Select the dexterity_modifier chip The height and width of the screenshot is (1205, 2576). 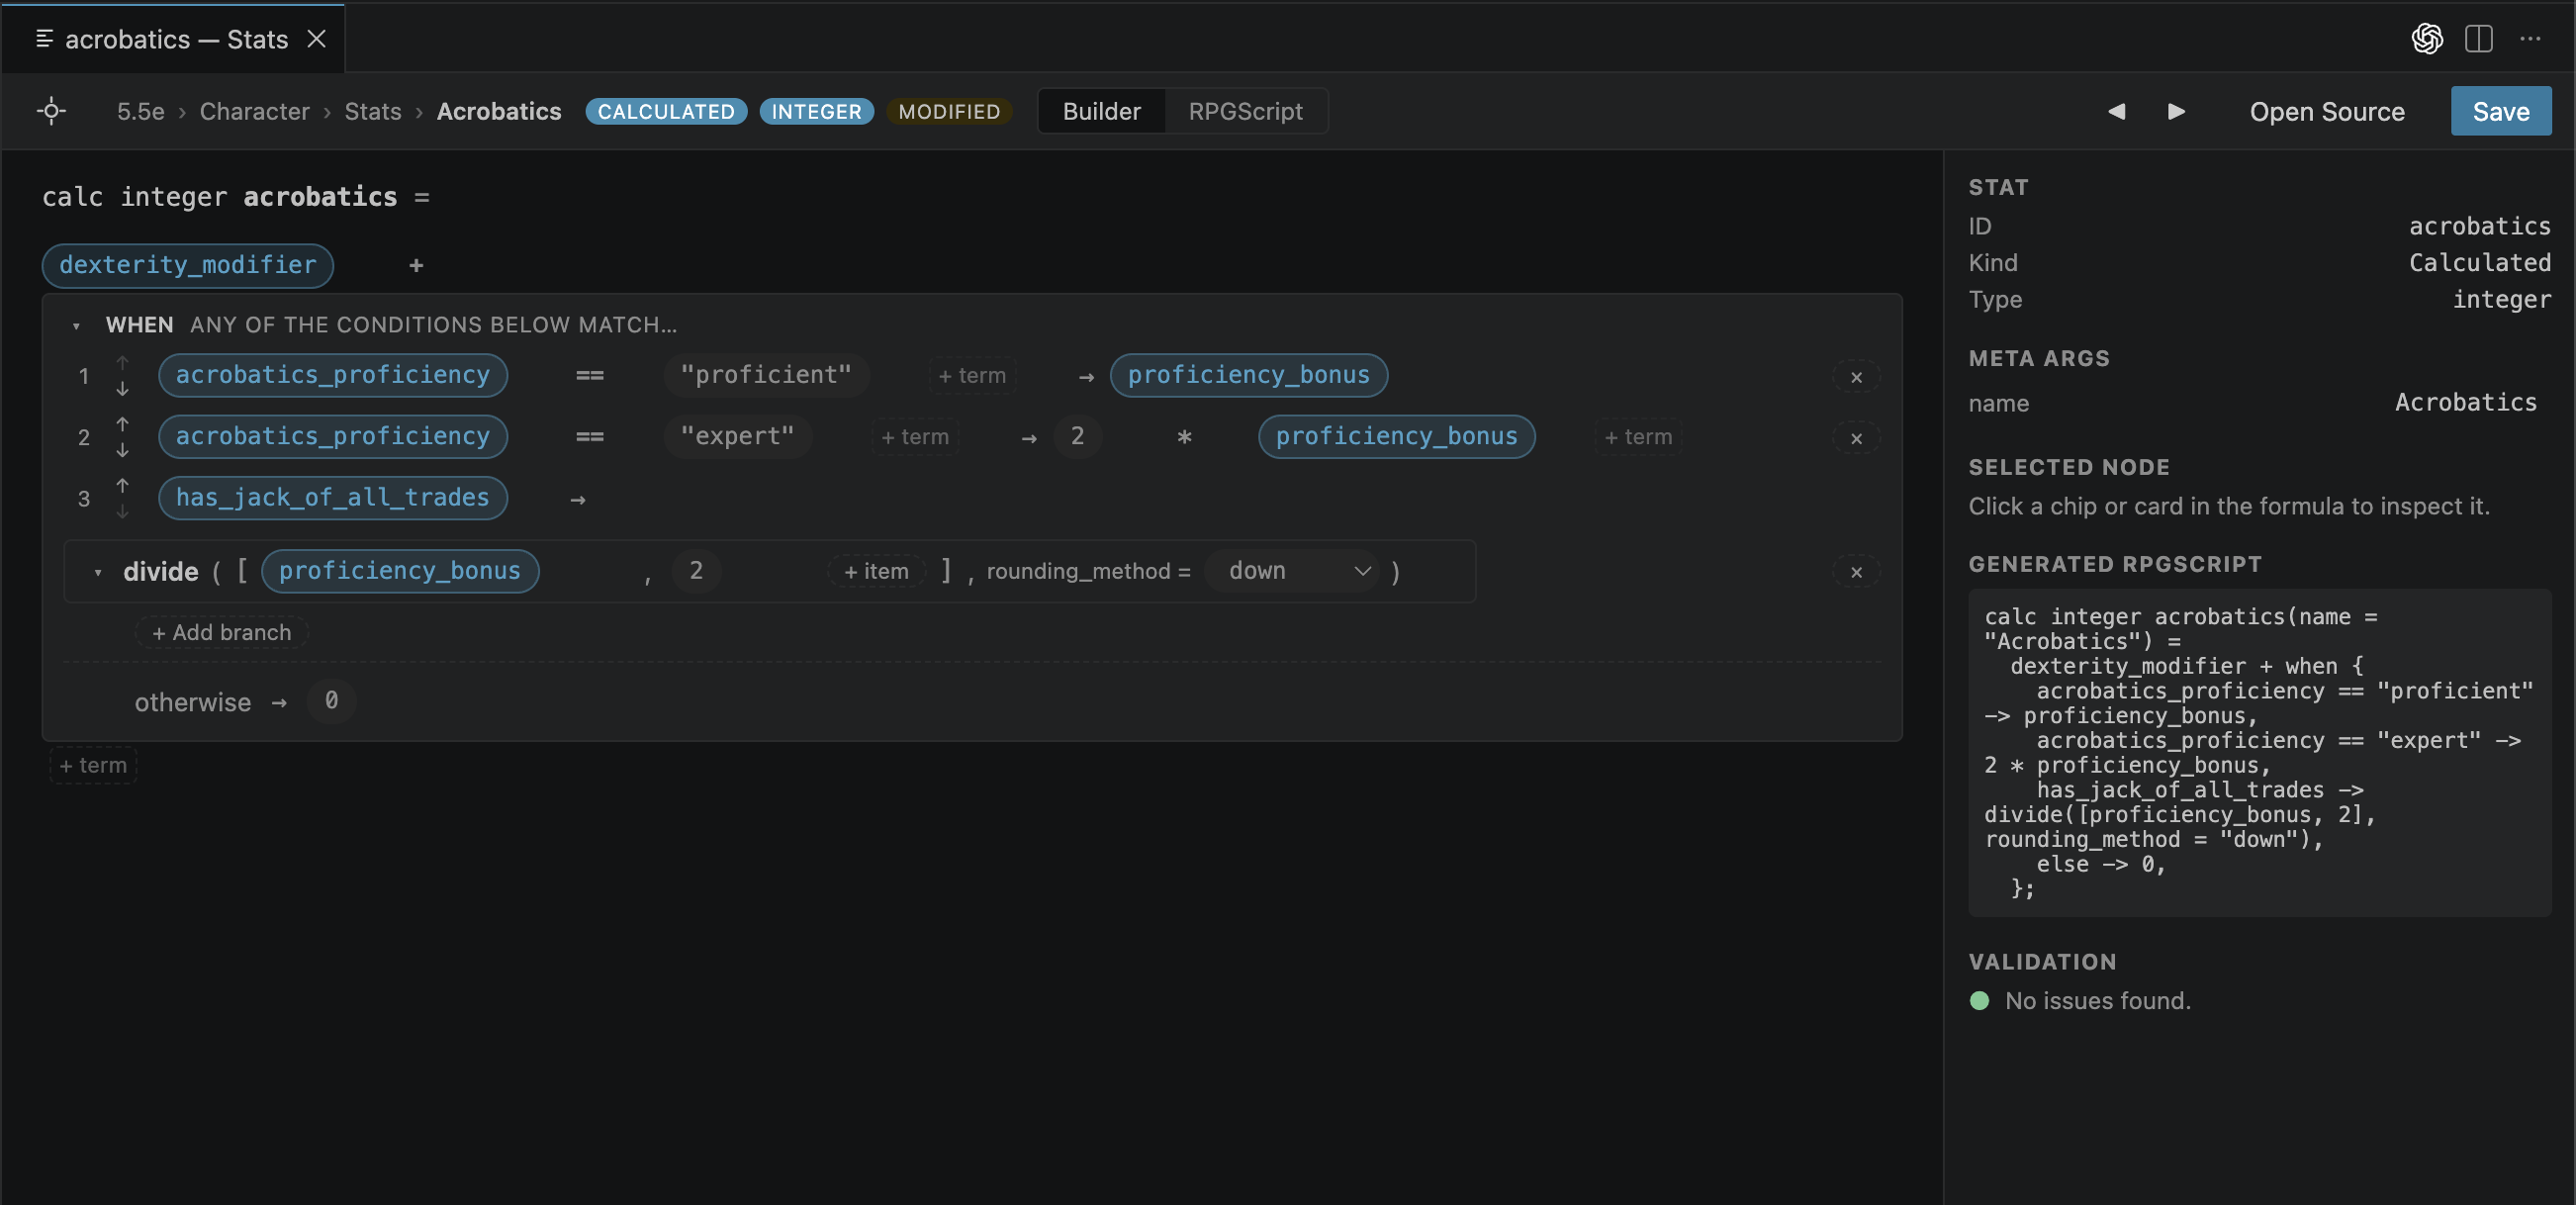pyautogui.click(x=187, y=265)
